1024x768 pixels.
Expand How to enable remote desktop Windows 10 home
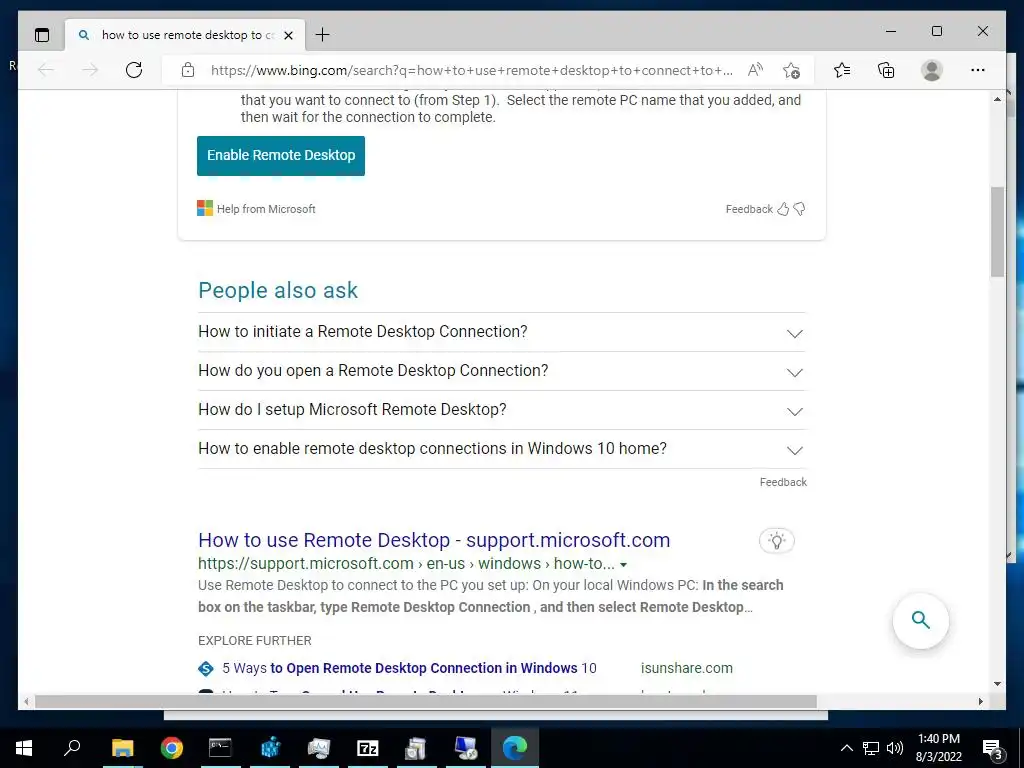(502, 449)
